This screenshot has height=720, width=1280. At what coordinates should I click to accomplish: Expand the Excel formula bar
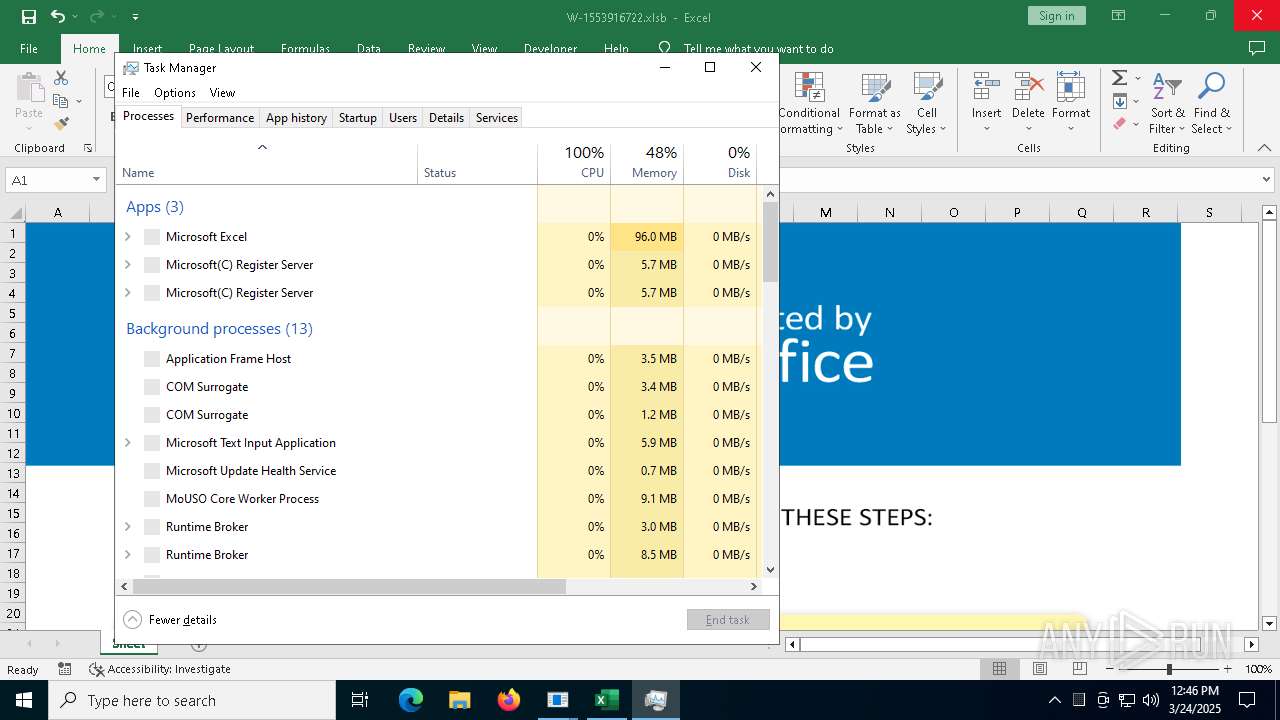(1268, 180)
